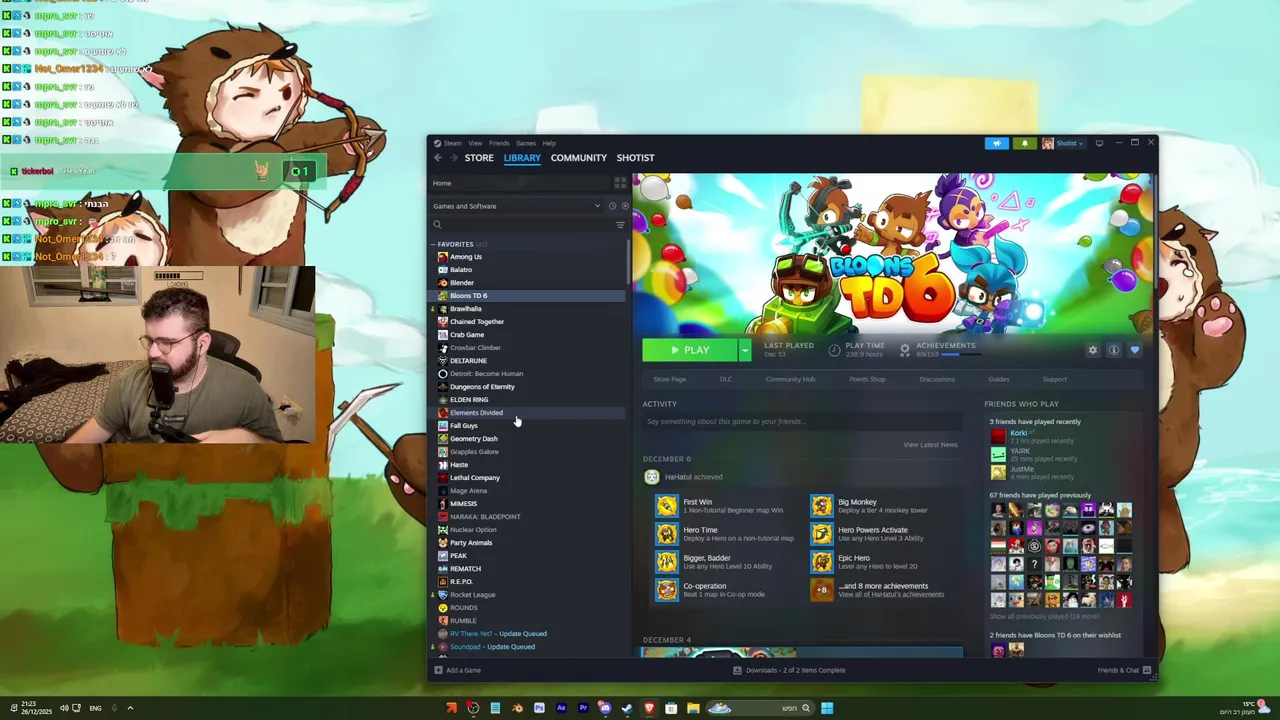Show hidden system tray icons chevron
1280x720 pixels.
click(x=130, y=708)
